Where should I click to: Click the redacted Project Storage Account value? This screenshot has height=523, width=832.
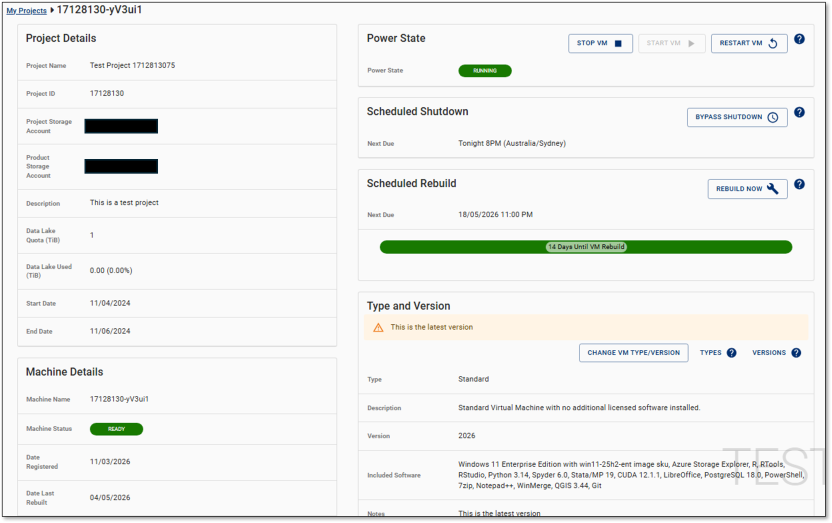click(x=121, y=126)
